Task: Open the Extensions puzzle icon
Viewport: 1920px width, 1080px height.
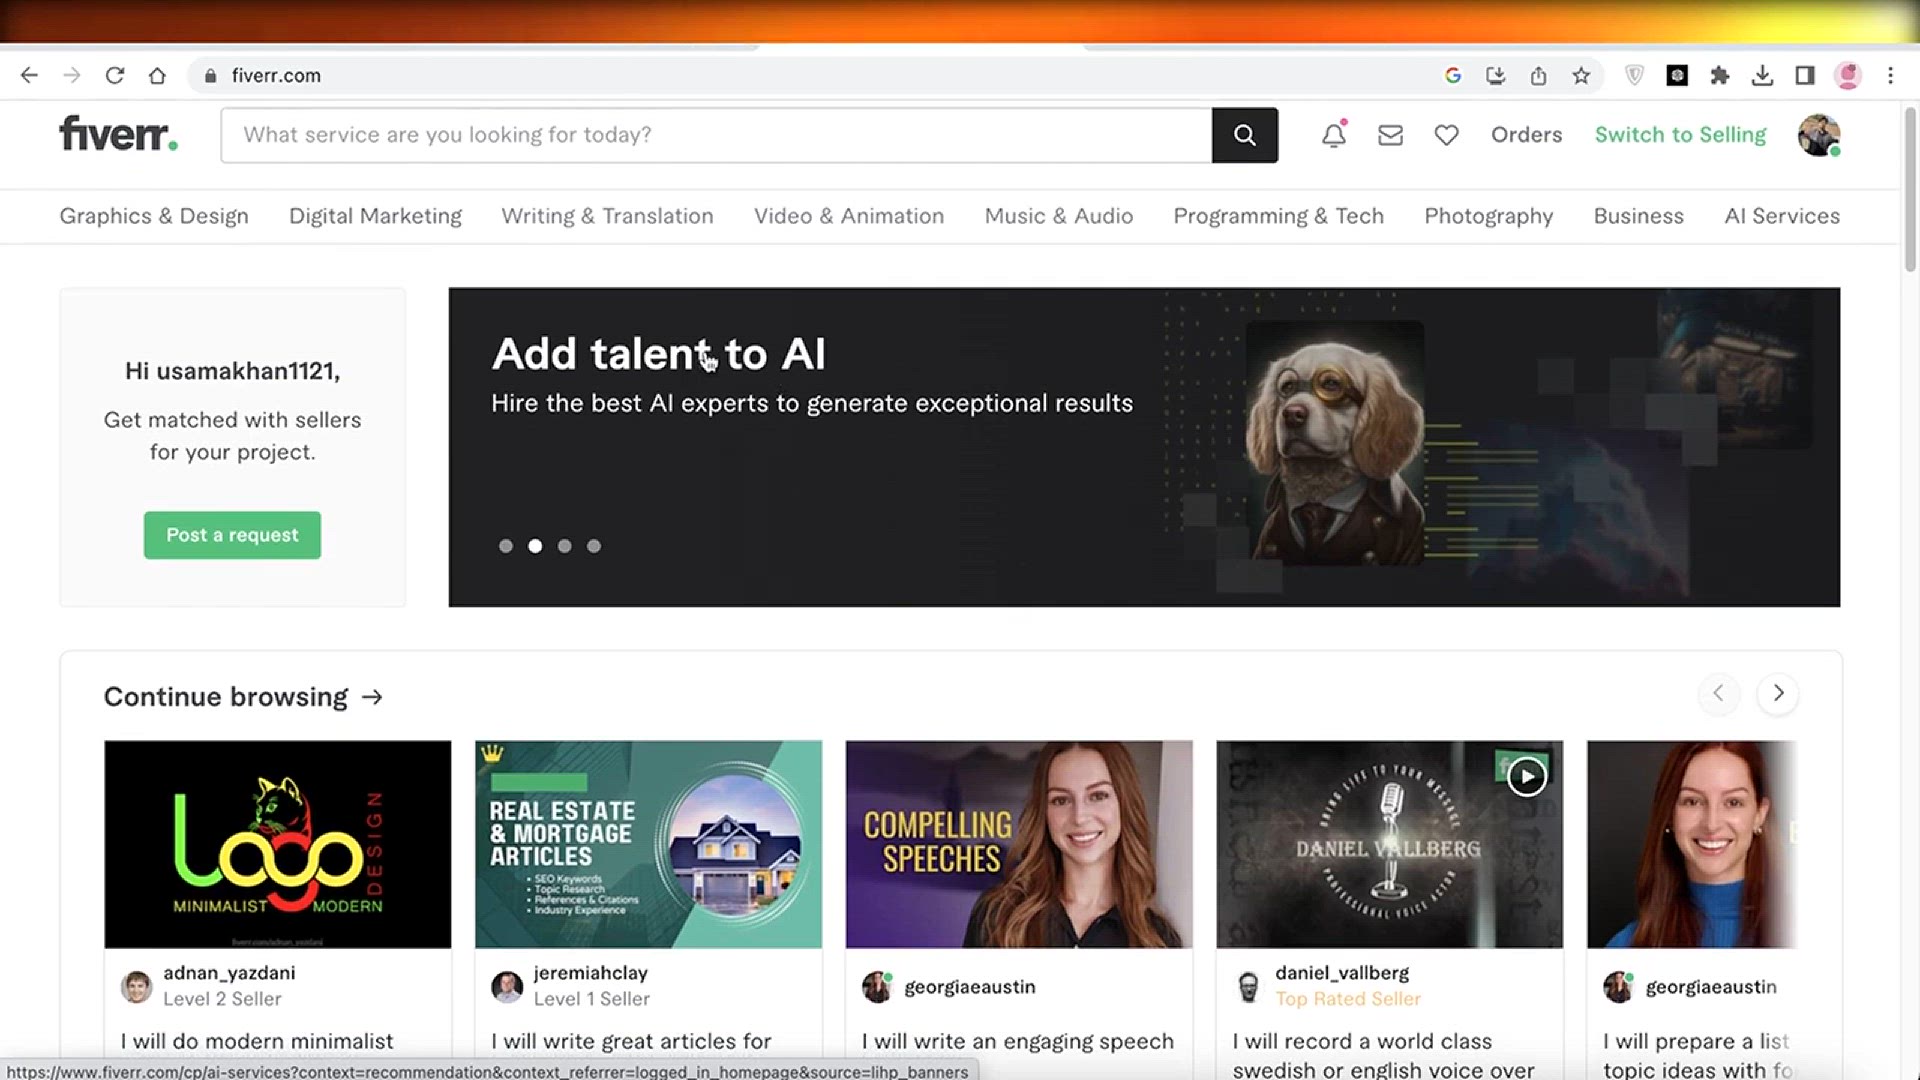Action: coord(1720,75)
